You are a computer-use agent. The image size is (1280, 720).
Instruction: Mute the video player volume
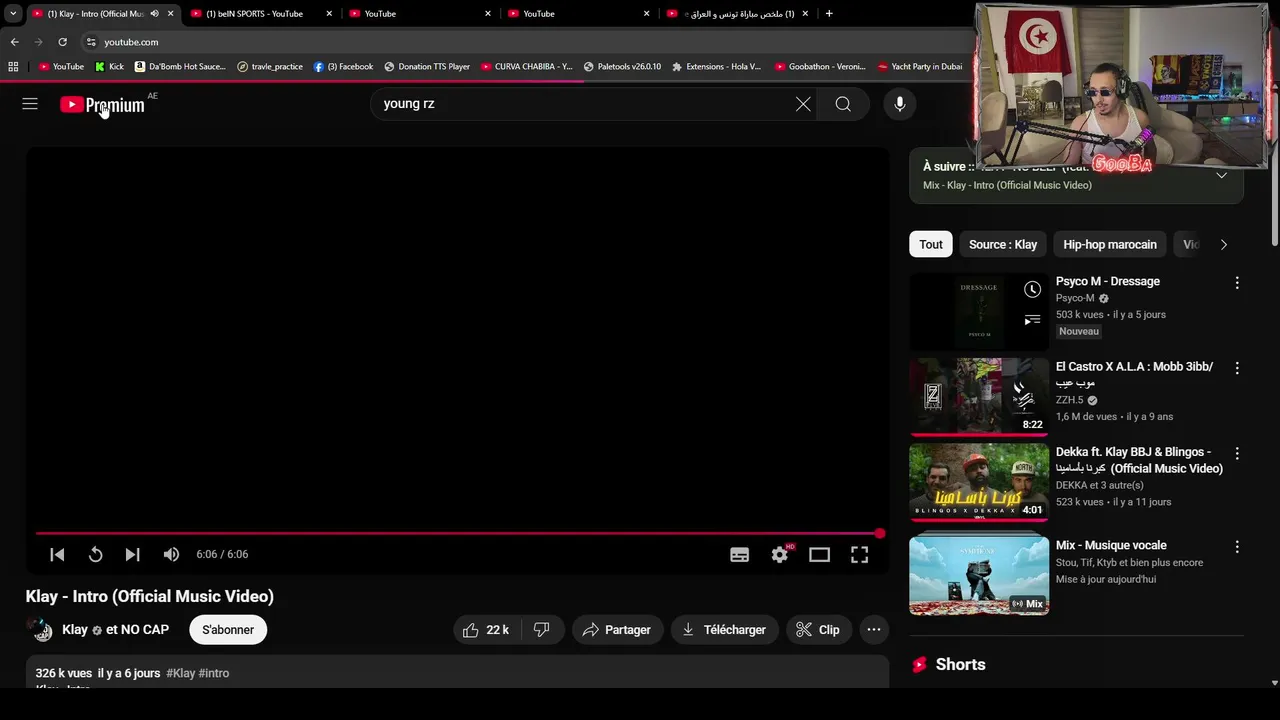pos(171,554)
